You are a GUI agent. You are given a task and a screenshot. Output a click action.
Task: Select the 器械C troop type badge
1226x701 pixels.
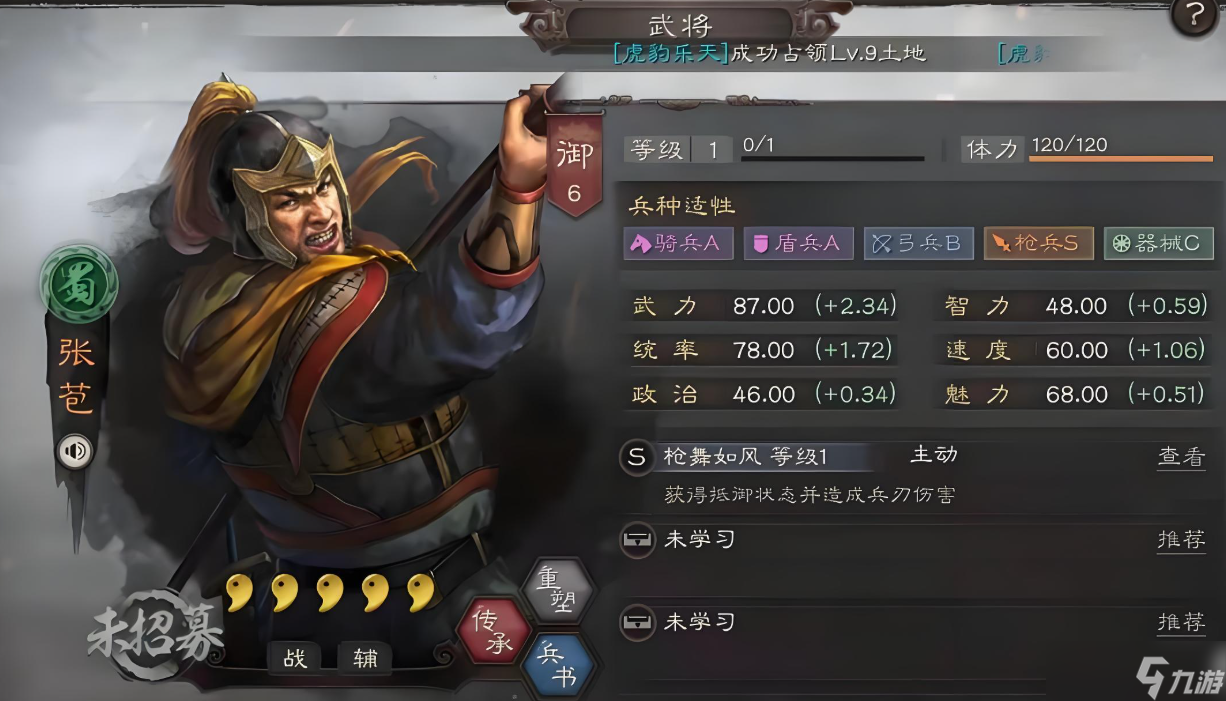[1158, 243]
